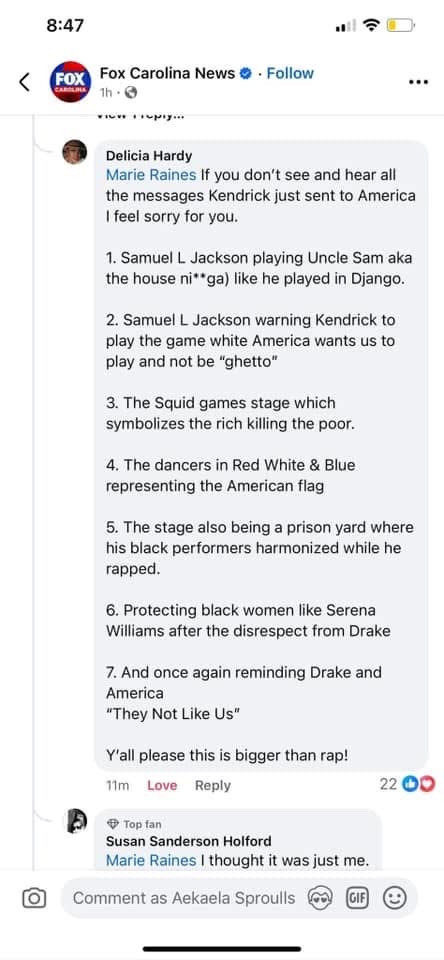Reply to Delicia Hardy's comment
This screenshot has width=444, height=960.
coord(213,786)
